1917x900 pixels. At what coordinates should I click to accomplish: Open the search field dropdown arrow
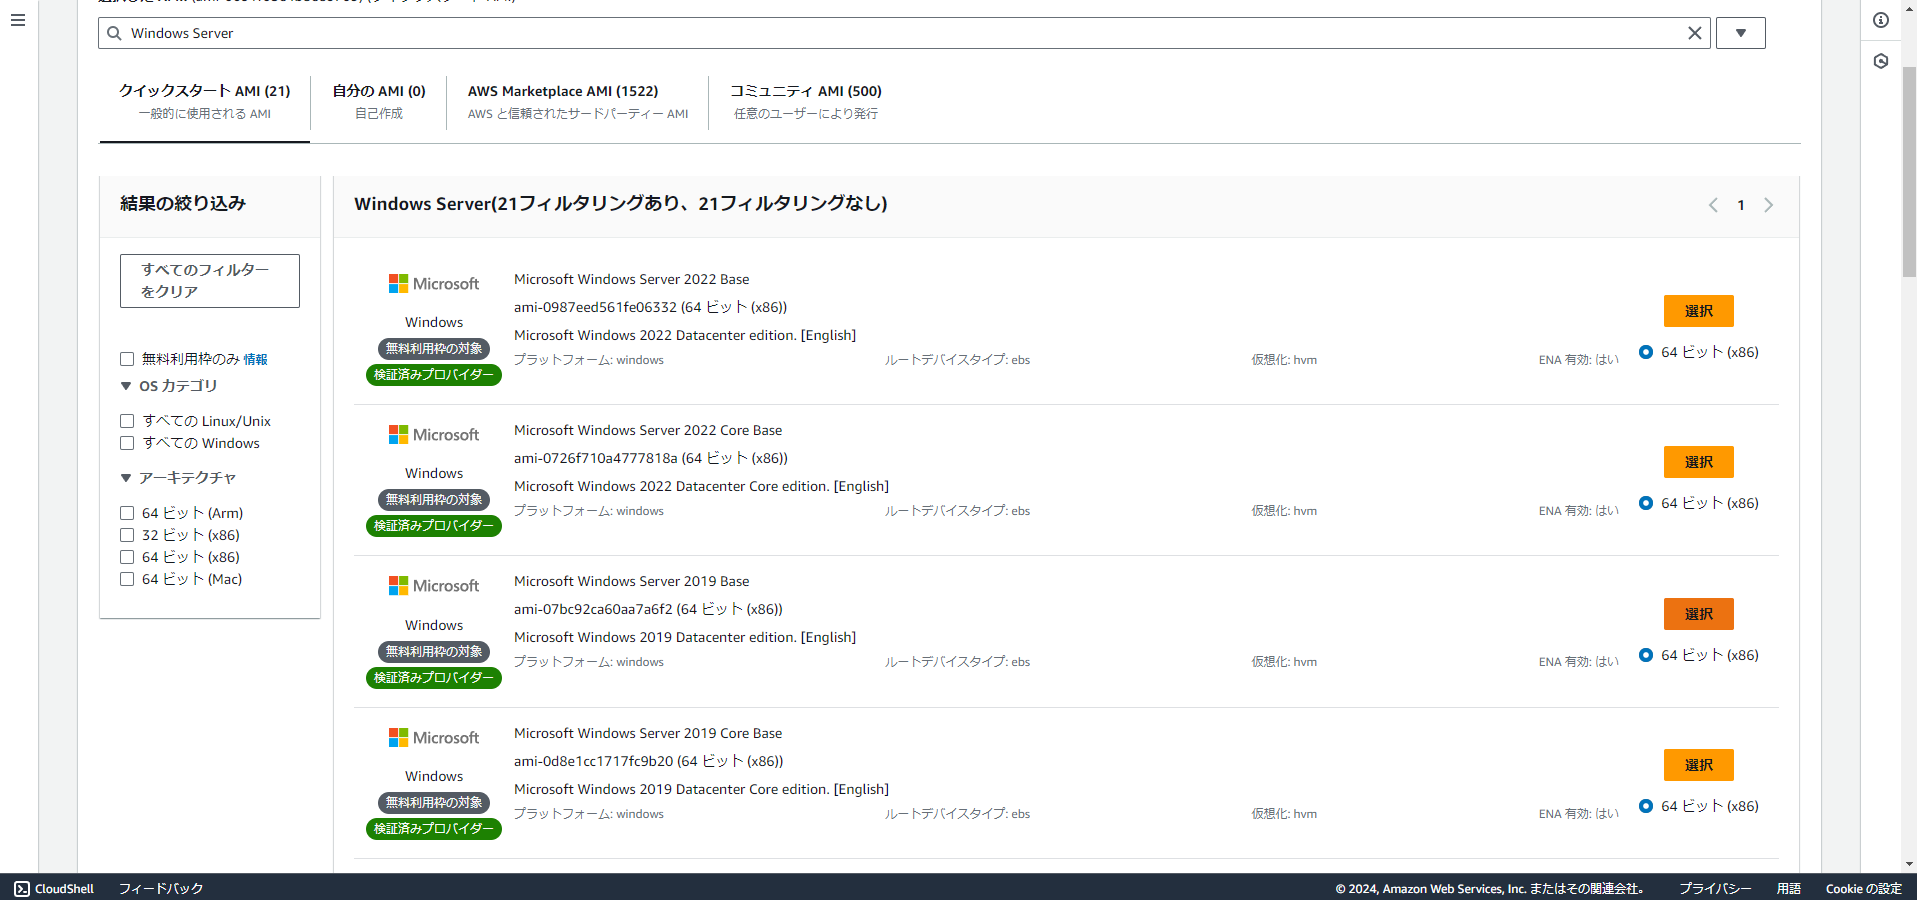1741,33
